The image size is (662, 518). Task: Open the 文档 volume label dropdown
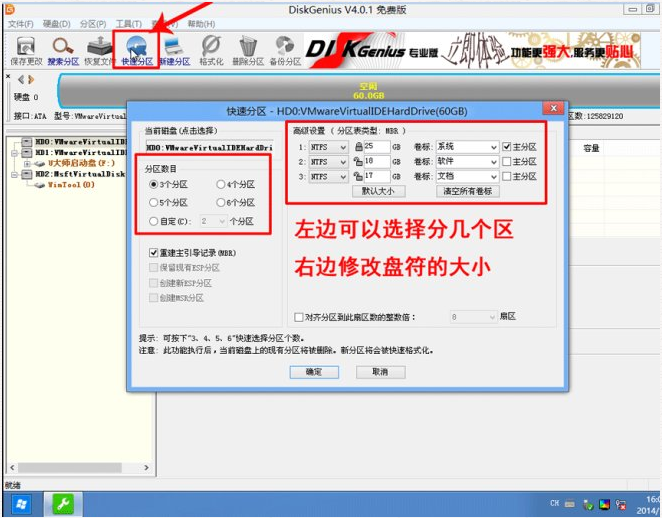pyautogui.click(x=494, y=177)
